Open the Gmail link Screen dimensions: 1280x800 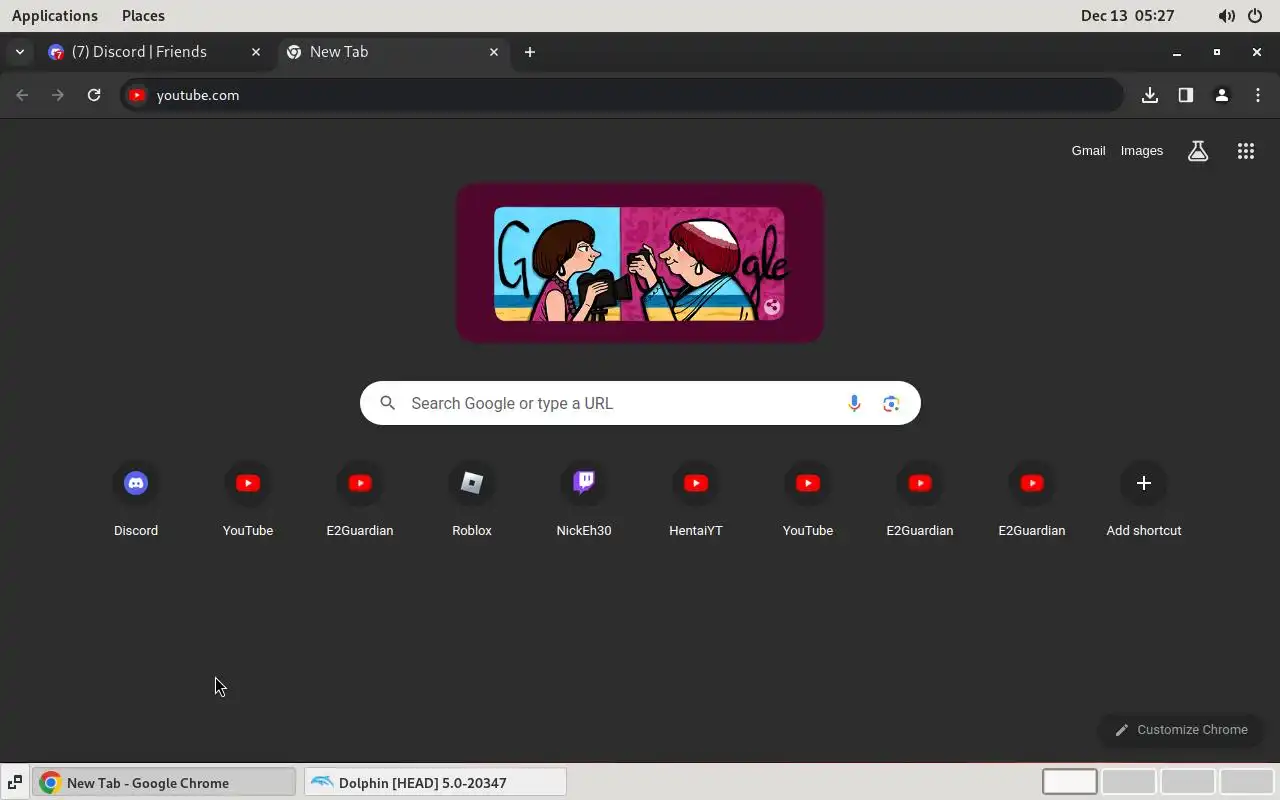pyautogui.click(x=1088, y=151)
